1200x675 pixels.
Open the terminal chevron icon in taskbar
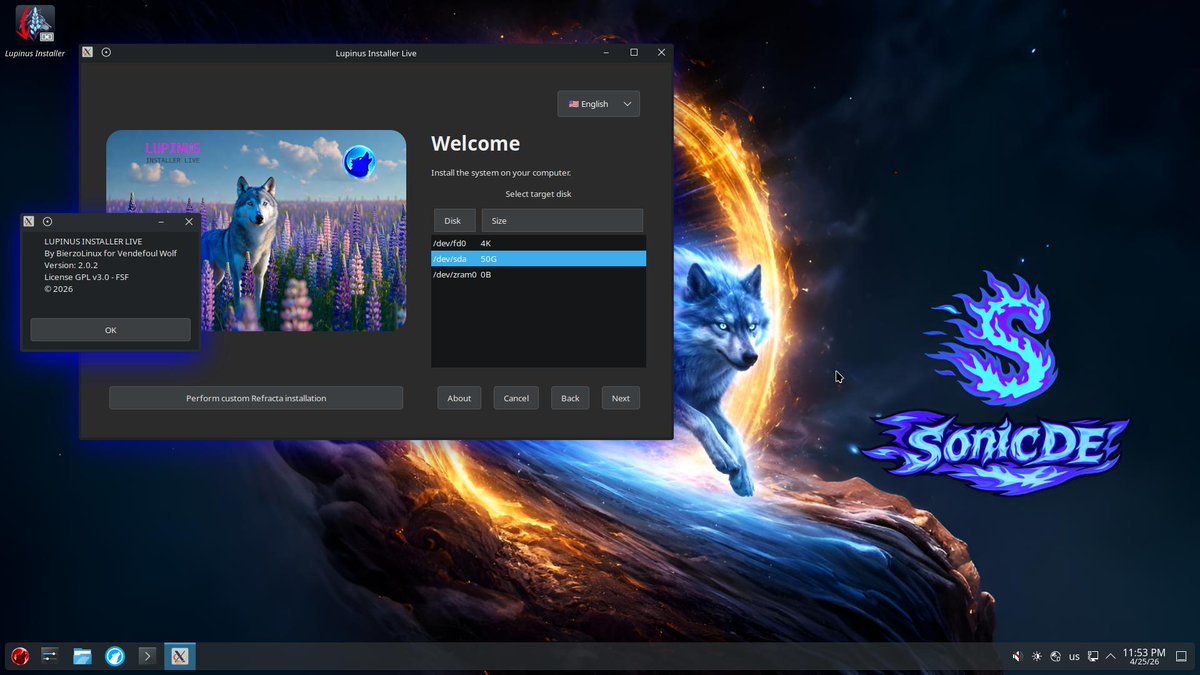click(147, 656)
